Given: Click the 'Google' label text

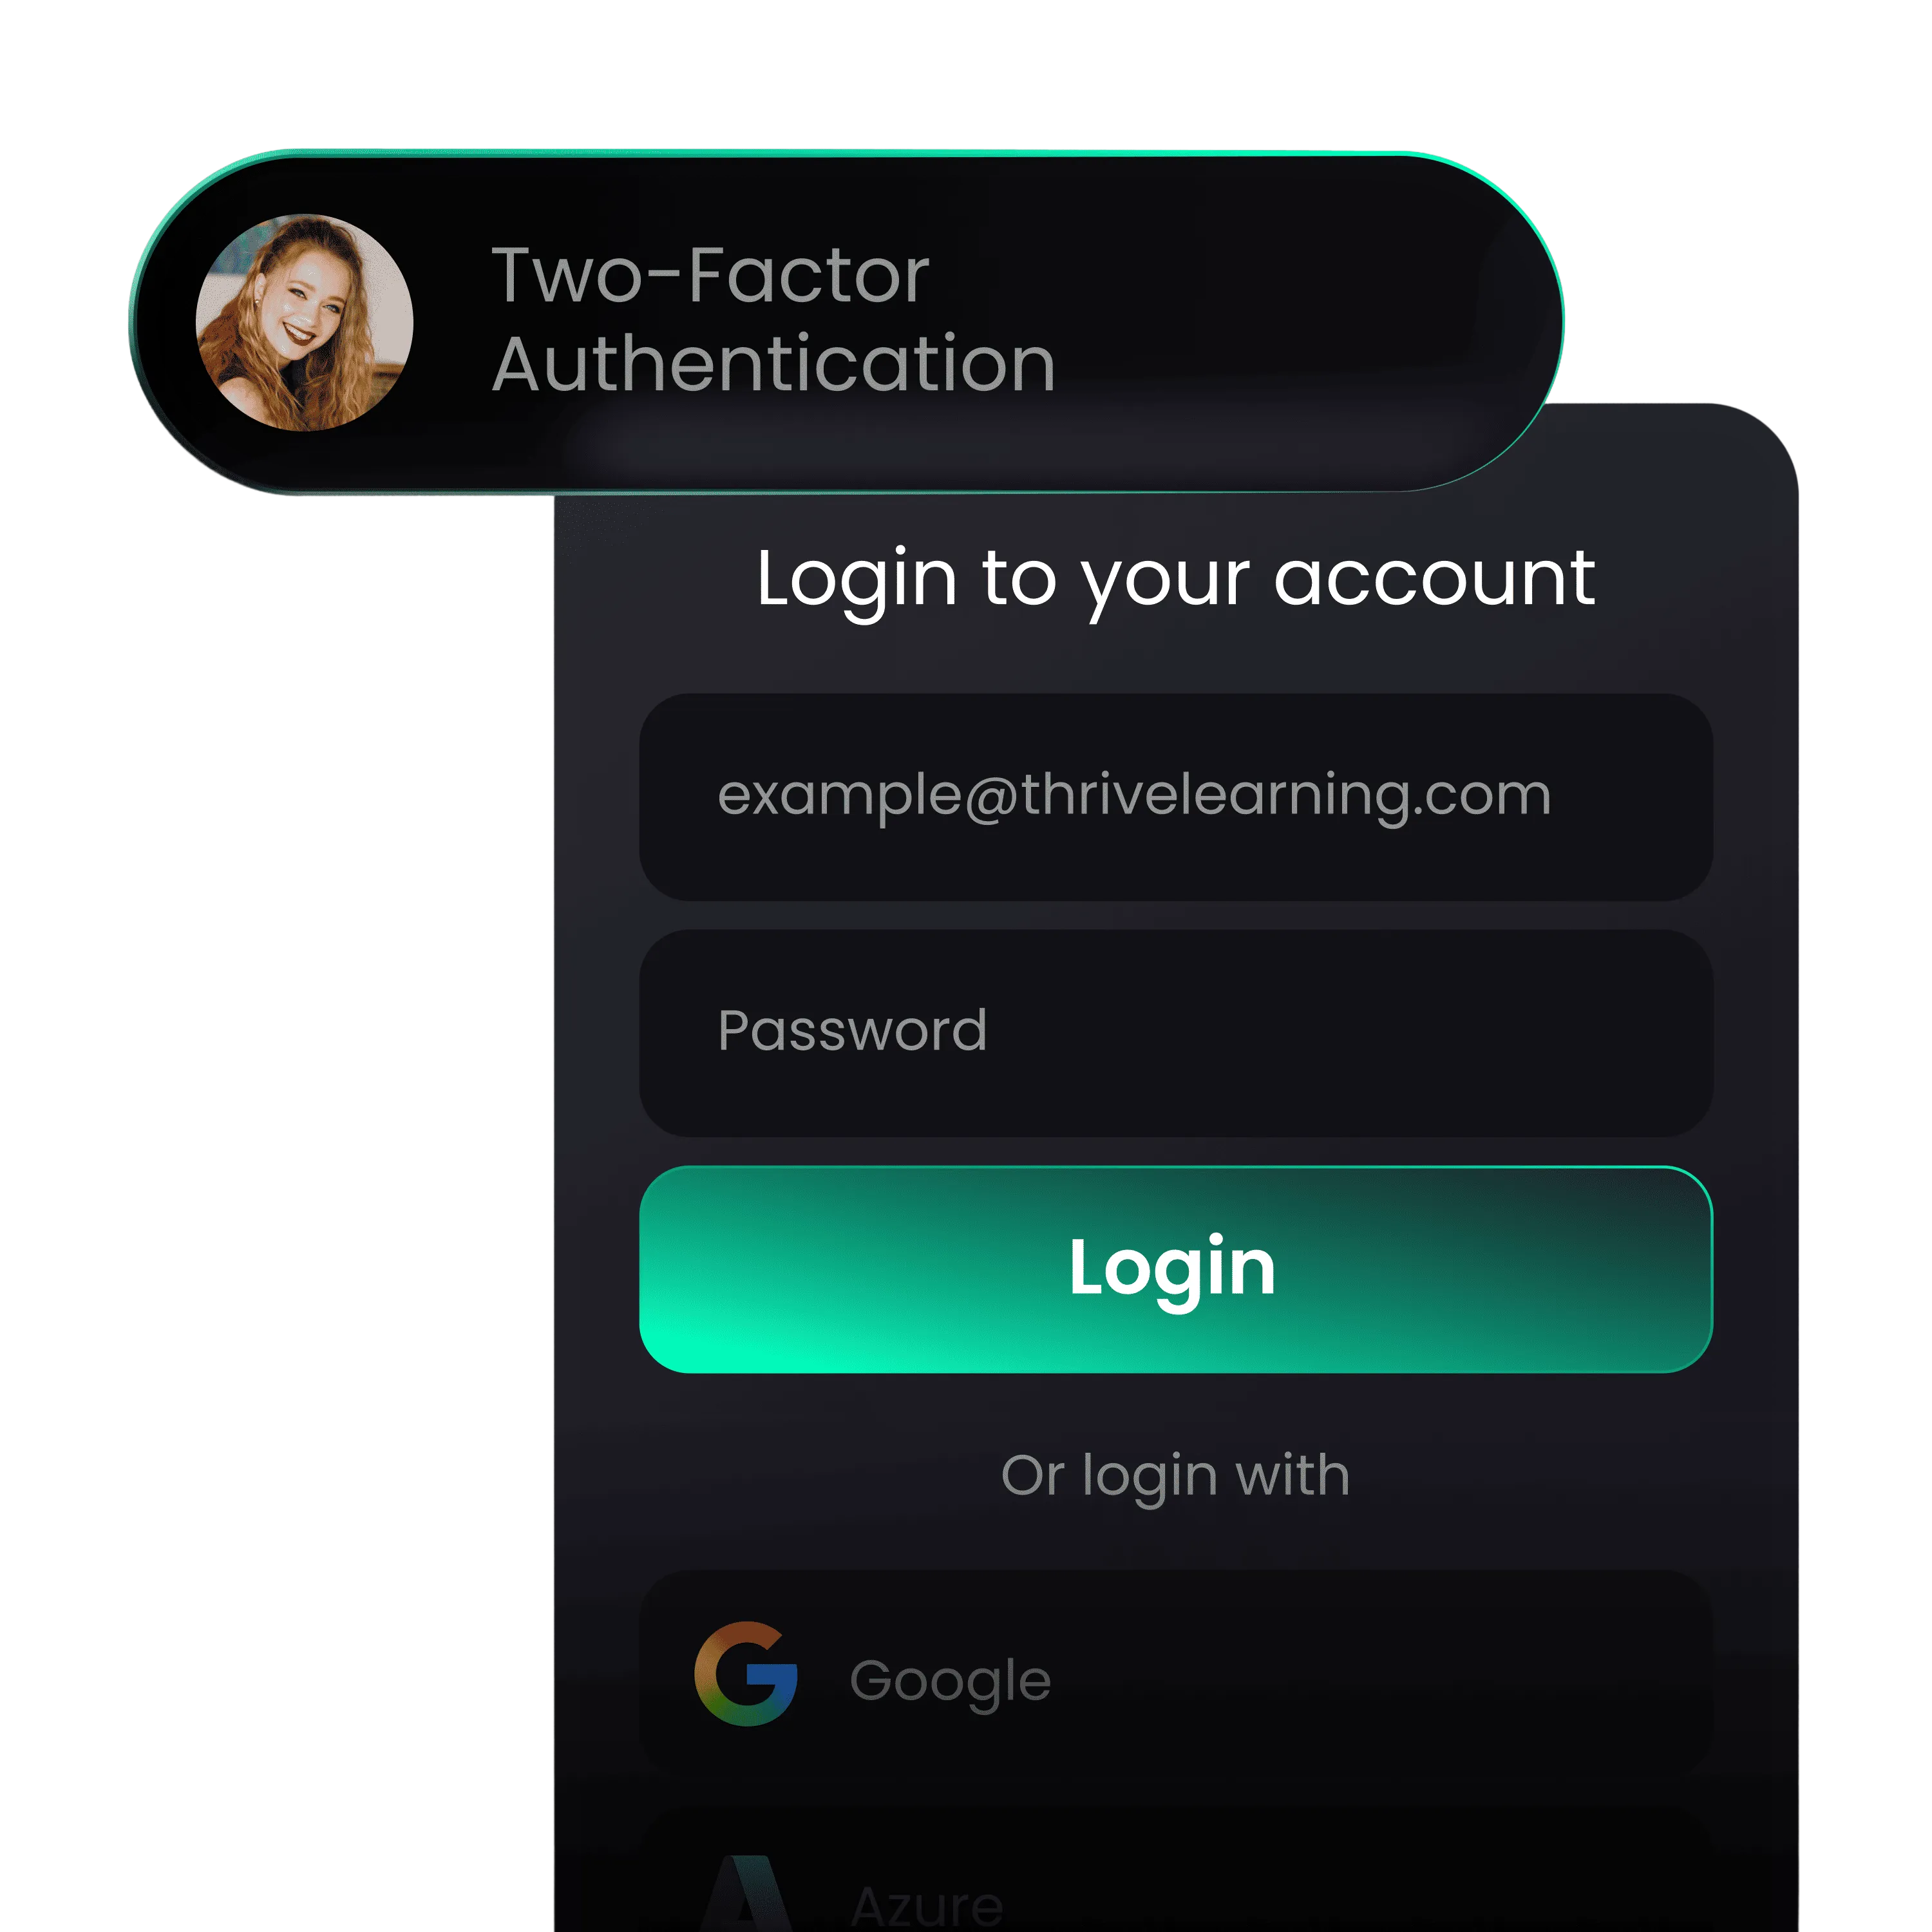Looking at the screenshot, I should pos(950,1682).
